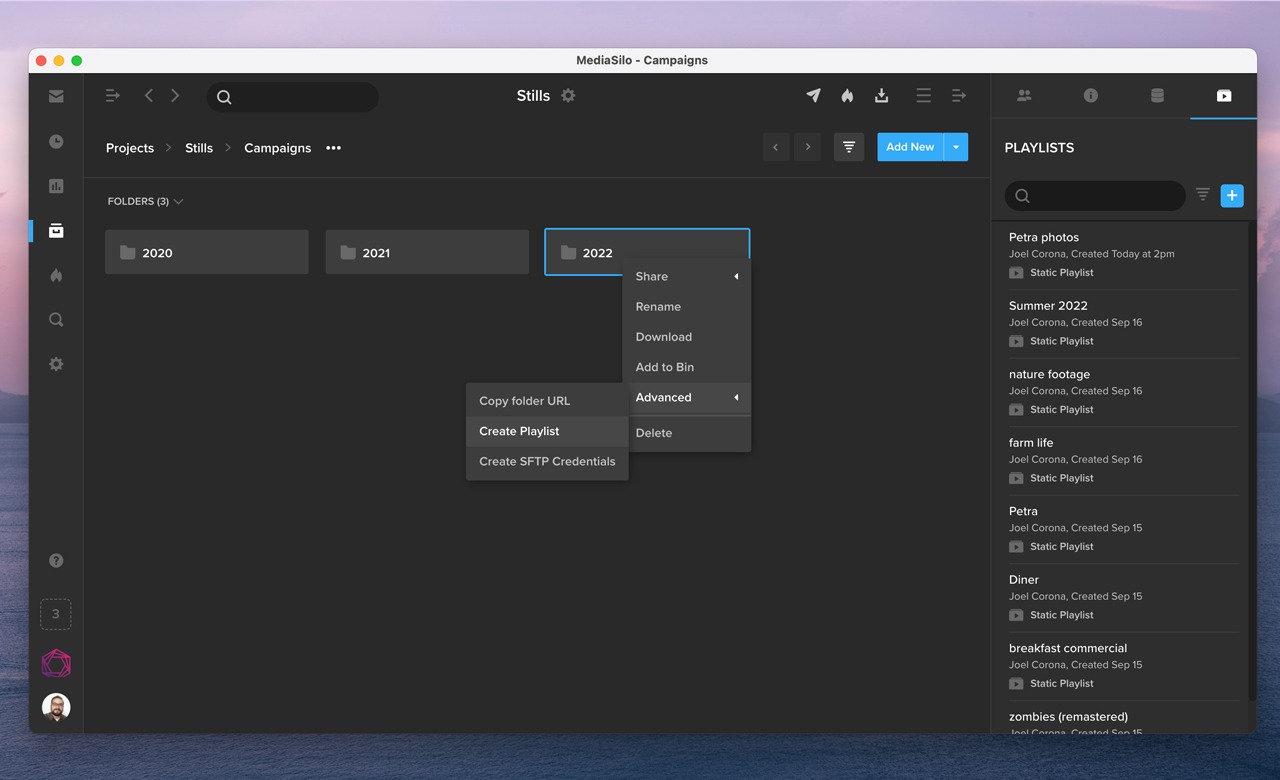Open the Projects breadcrumb link
Image resolution: width=1280 pixels, height=780 pixels.
click(x=129, y=147)
